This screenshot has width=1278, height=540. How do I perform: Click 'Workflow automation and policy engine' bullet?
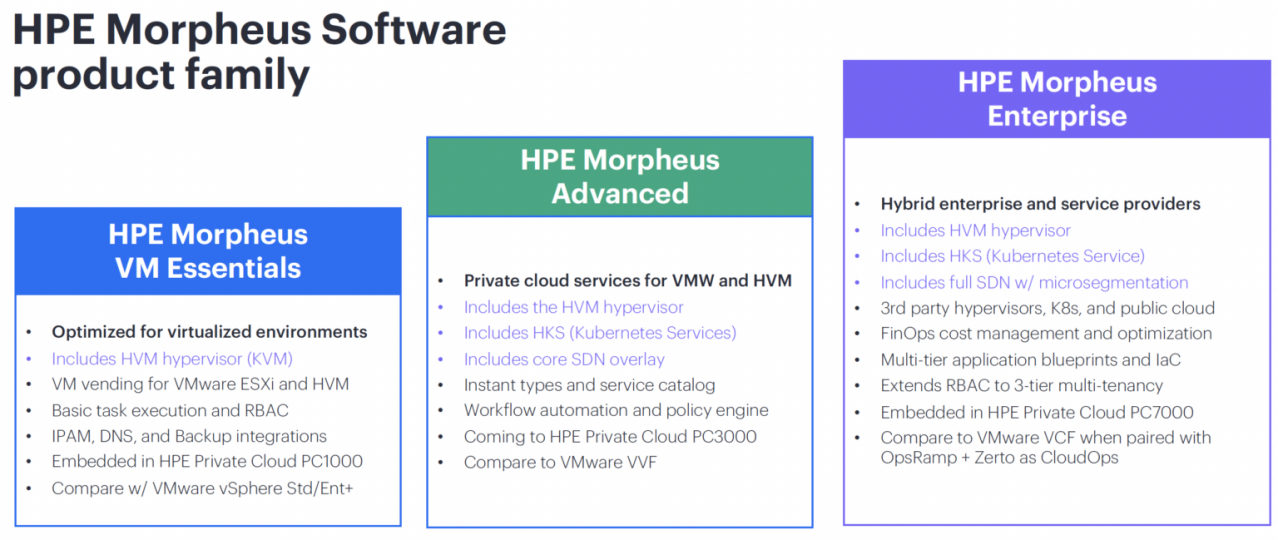tap(616, 411)
